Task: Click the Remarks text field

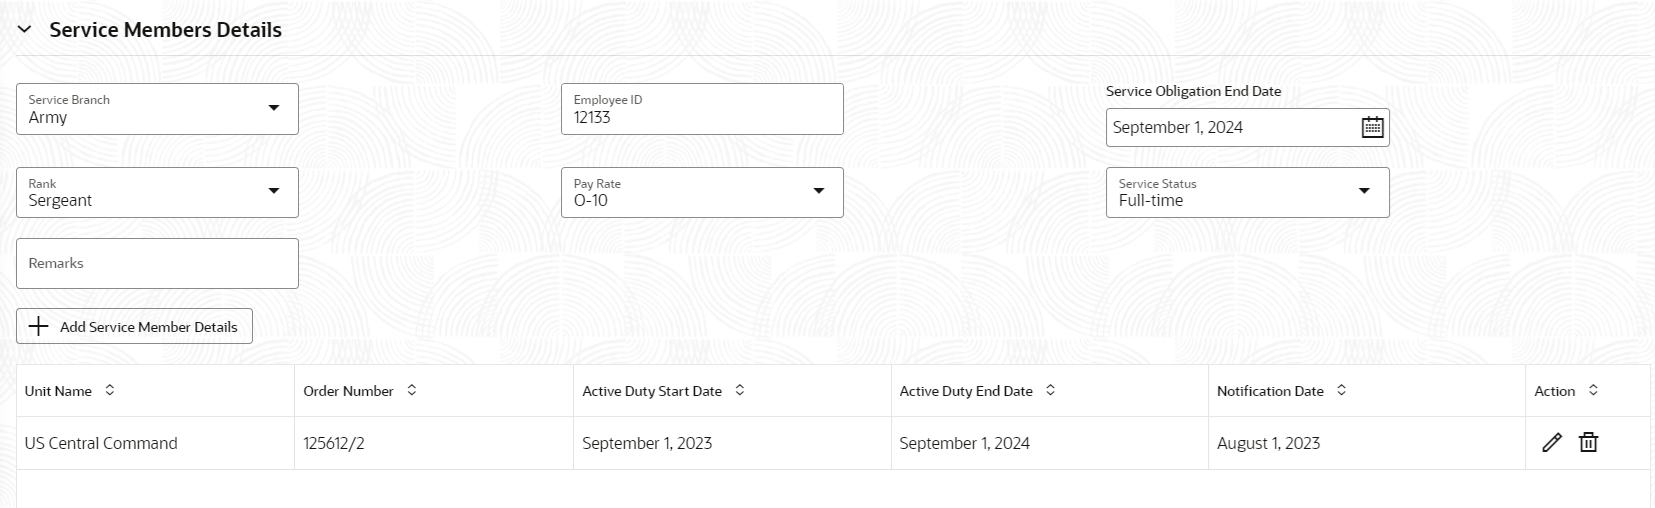Action: [x=157, y=263]
